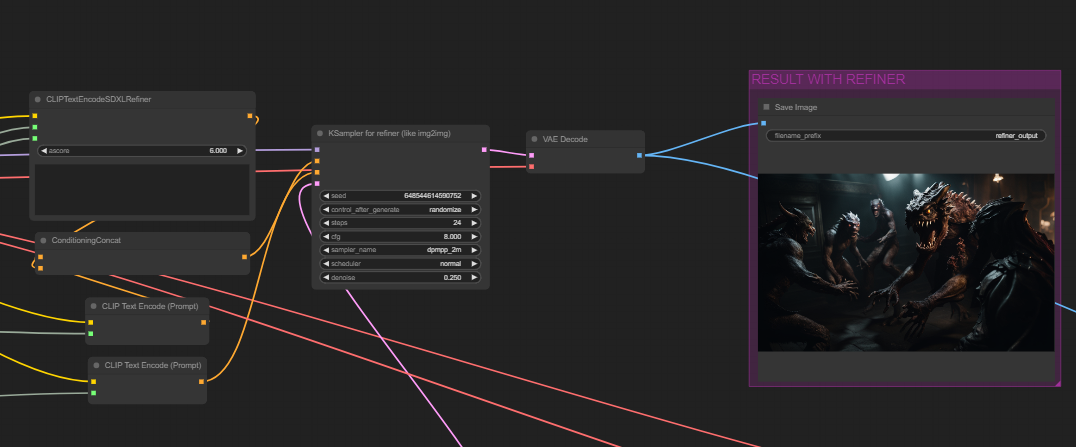1076x447 pixels.
Task: Decrease cfg value with left arrow
Action: [326, 237]
